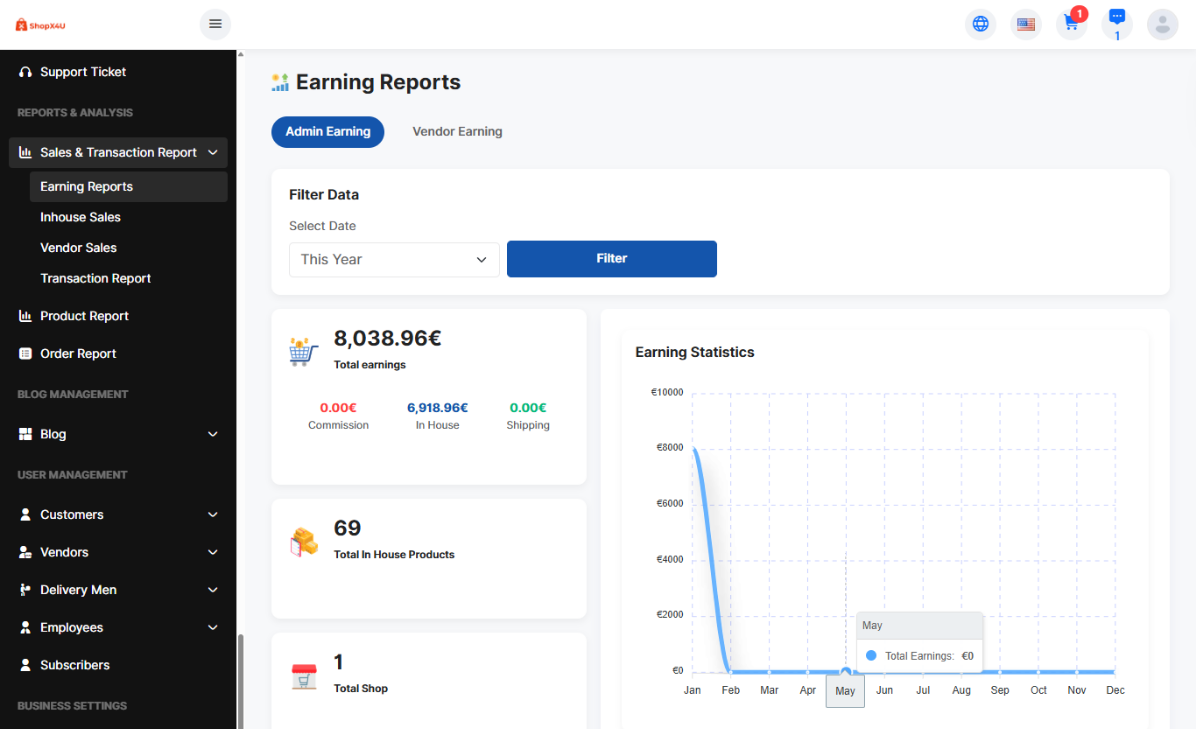Screen dimensions: 1196x729
Task: Open the globe website icon
Action: pyautogui.click(x=980, y=24)
